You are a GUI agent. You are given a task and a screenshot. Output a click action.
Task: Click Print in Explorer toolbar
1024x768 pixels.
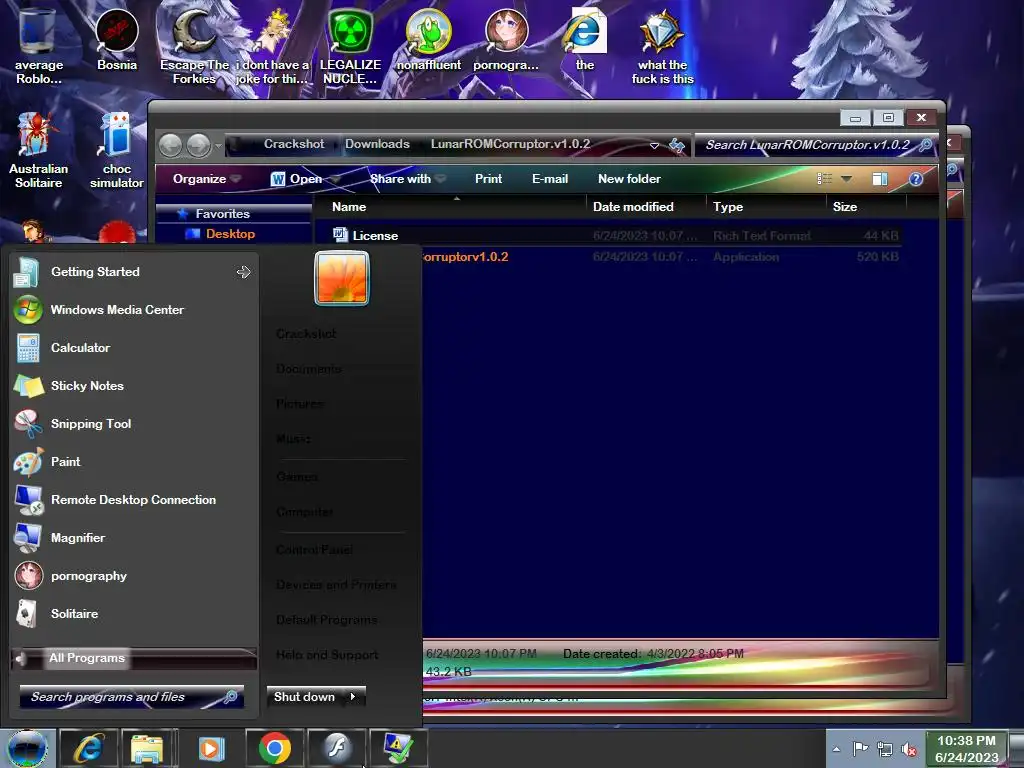tap(488, 179)
